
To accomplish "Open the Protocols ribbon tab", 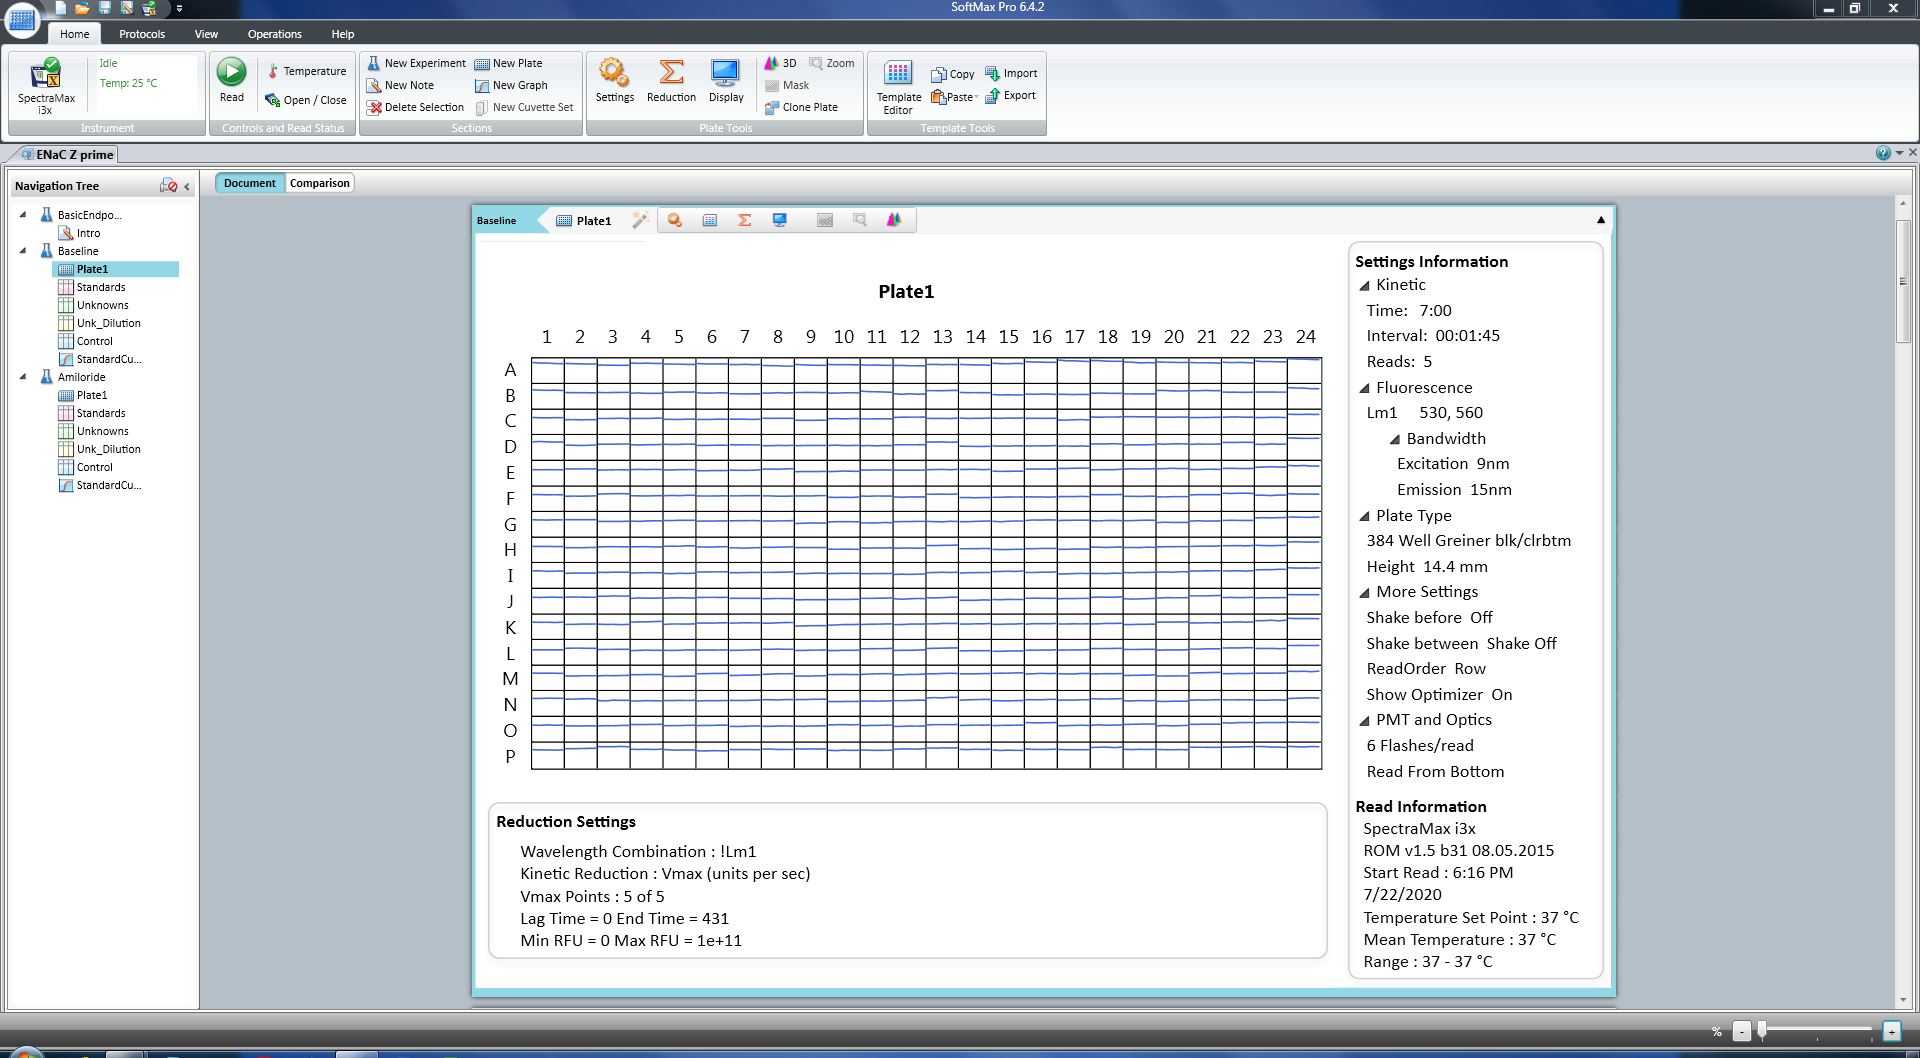I will (x=141, y=34).
